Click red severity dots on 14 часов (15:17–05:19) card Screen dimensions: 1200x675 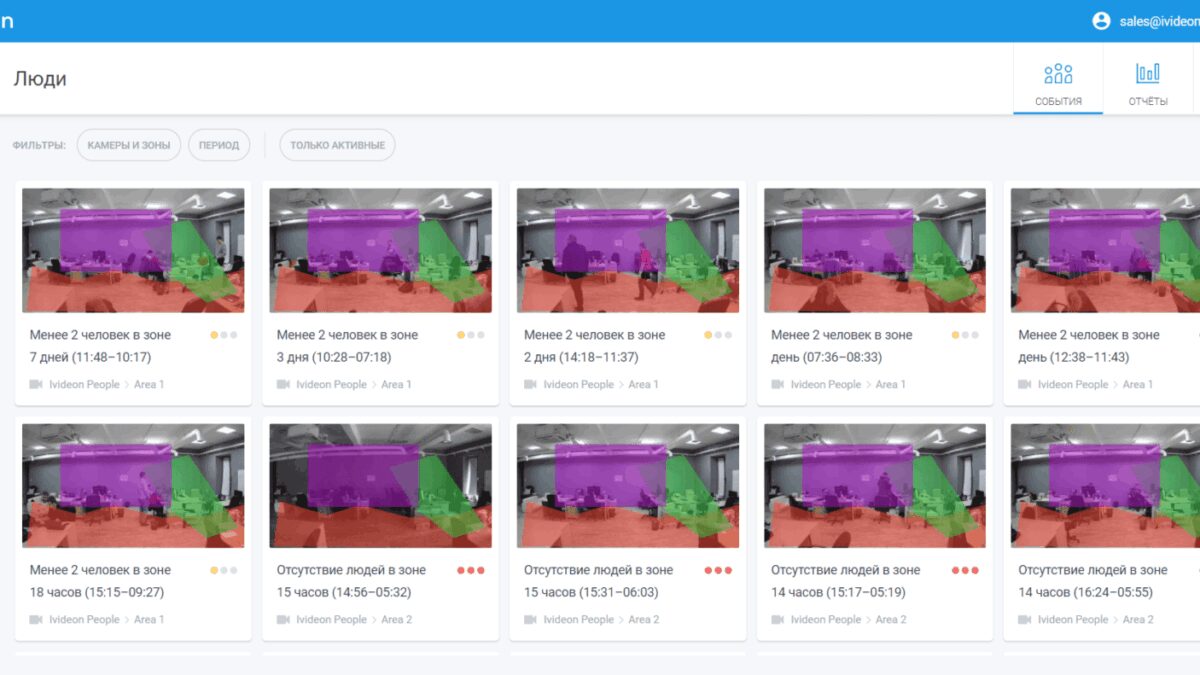(x=965, y=570)
